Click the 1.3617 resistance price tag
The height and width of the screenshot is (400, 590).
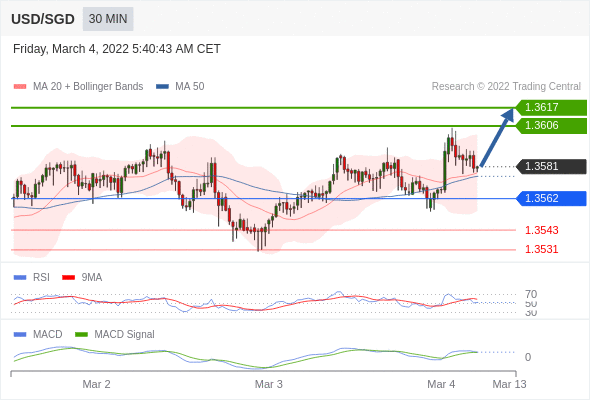tap(551, 107)
